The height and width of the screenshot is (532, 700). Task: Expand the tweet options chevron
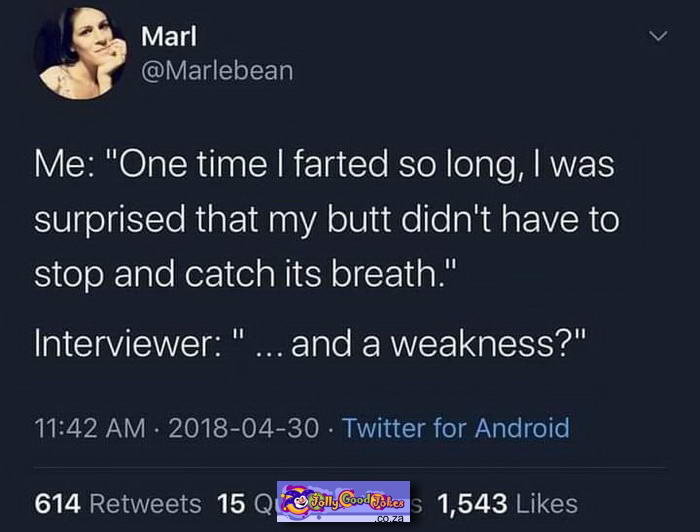(x=658, y=36)
